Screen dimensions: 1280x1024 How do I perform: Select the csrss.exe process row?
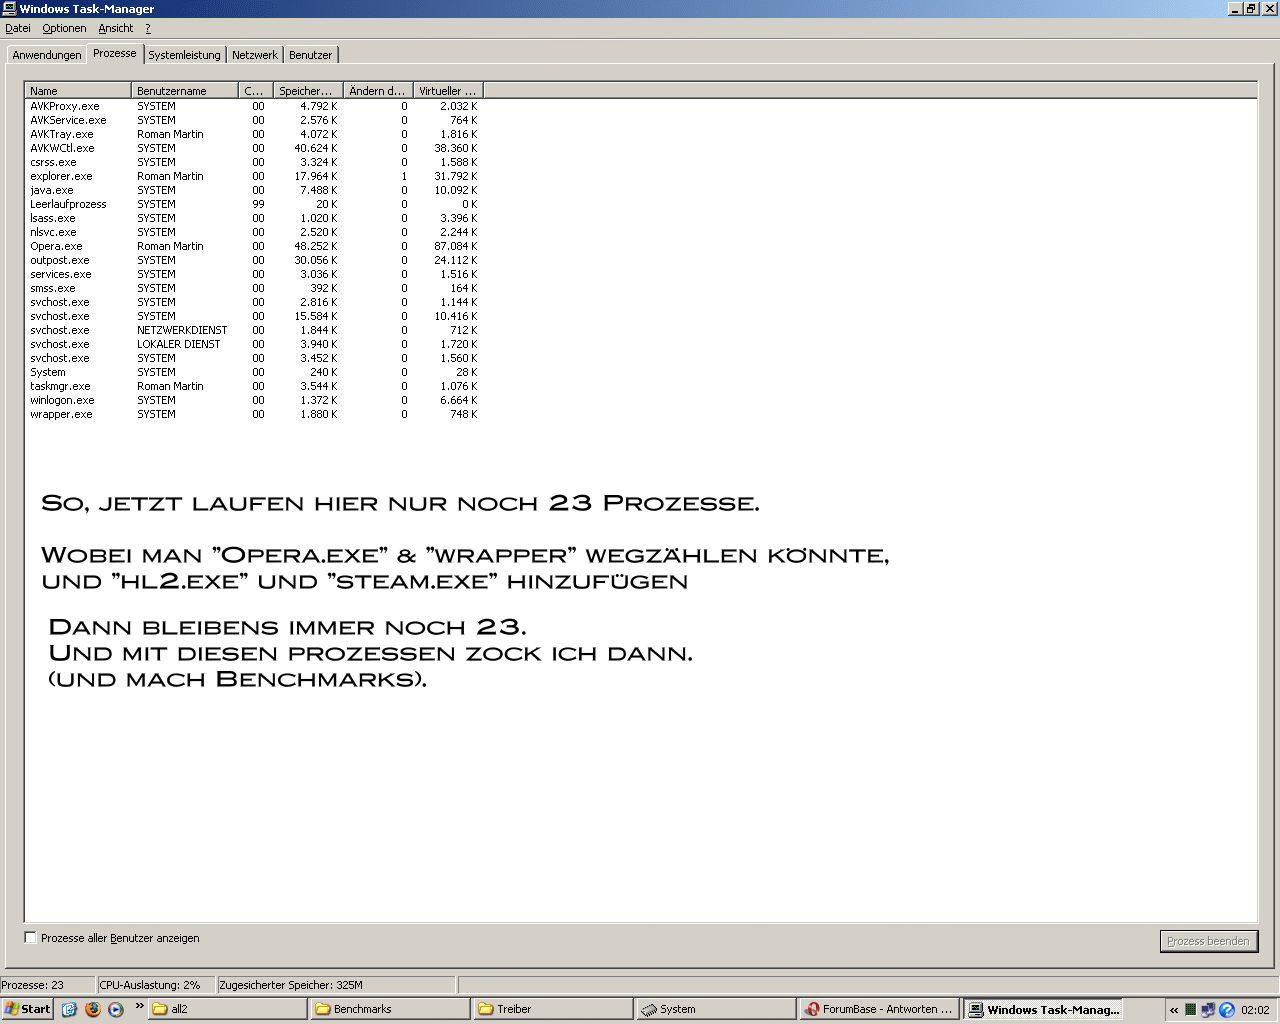coord(254,162)
